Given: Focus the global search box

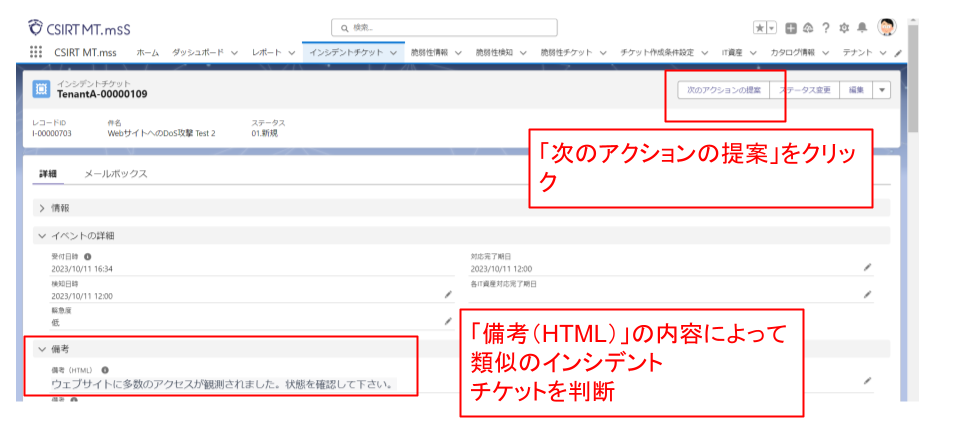Looking at the screenshot, I should [444, 28].
